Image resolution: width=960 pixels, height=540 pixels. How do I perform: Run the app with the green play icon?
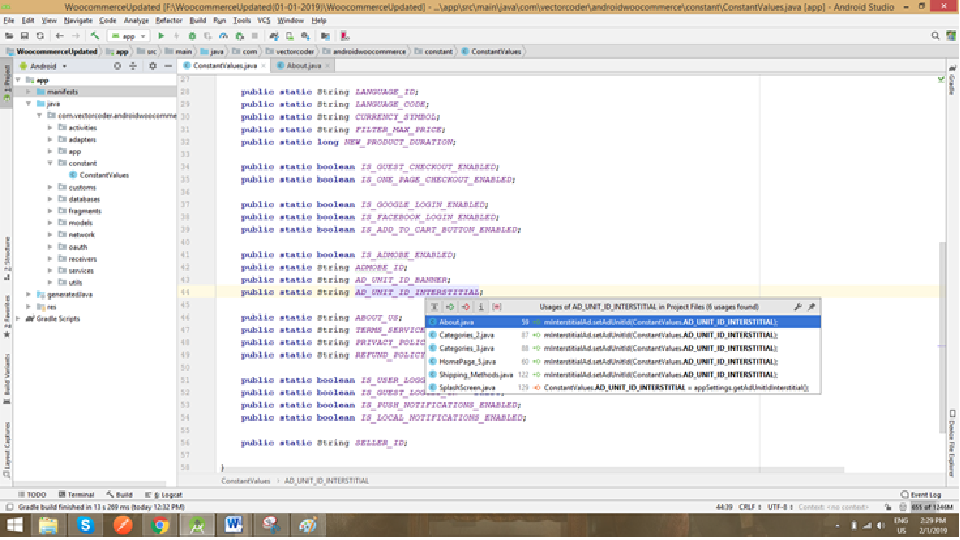[x=161, y=36]
